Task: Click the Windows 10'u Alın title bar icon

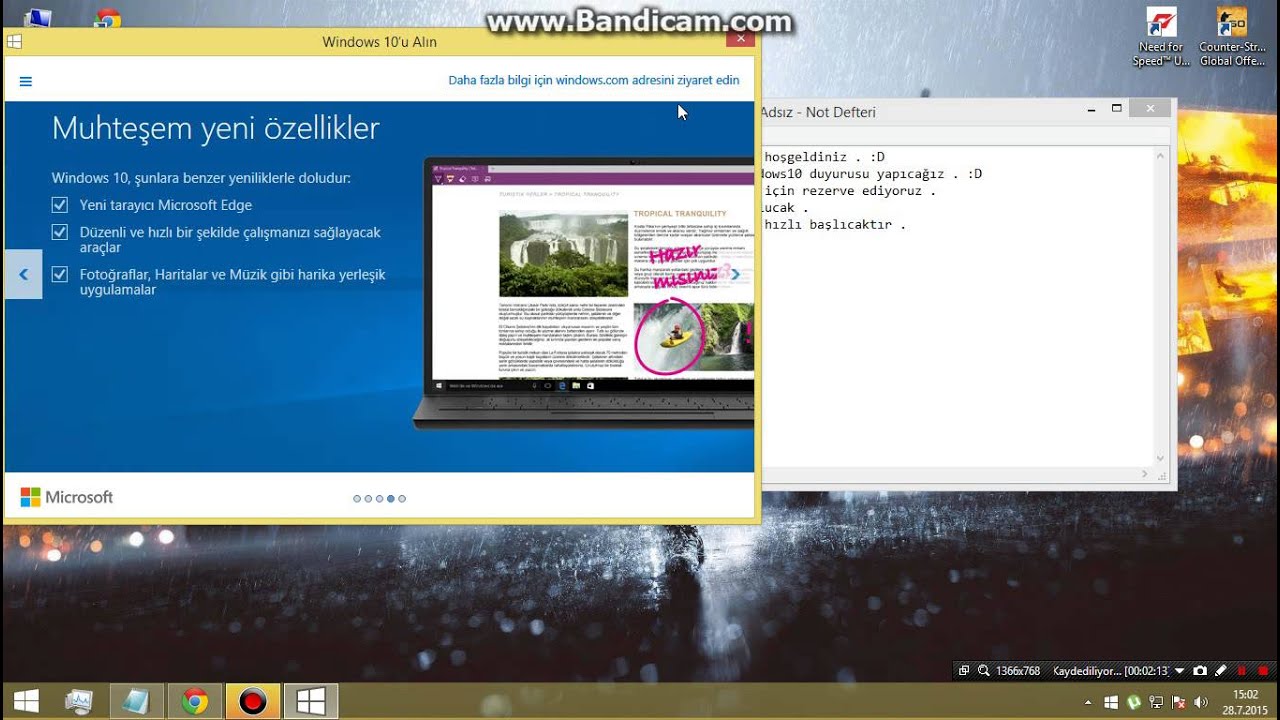Action: coord(14,42)
